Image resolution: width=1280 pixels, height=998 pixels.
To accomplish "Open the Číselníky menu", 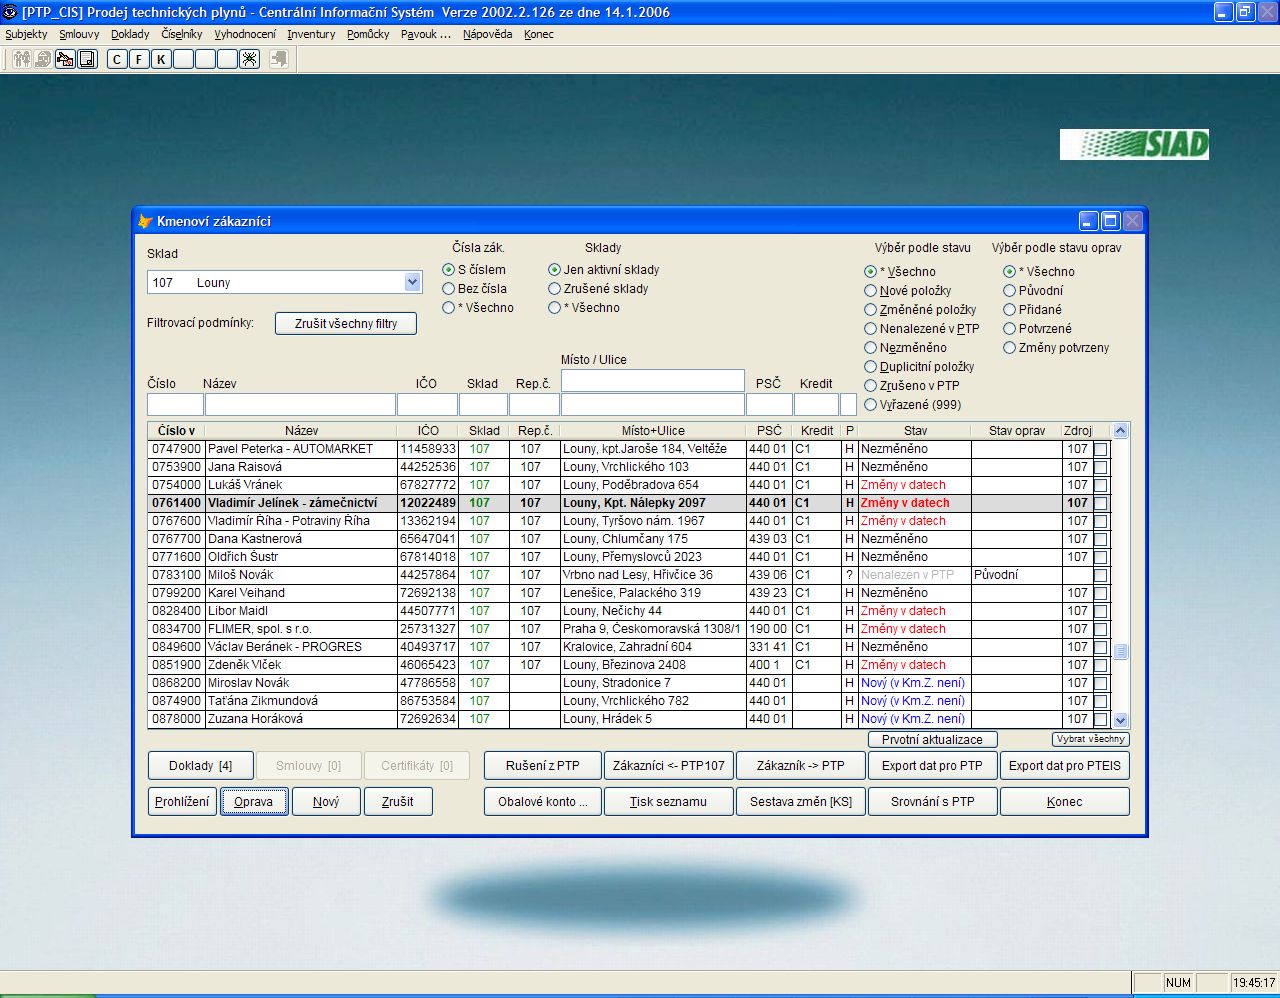I will click(x=181, y=34).
